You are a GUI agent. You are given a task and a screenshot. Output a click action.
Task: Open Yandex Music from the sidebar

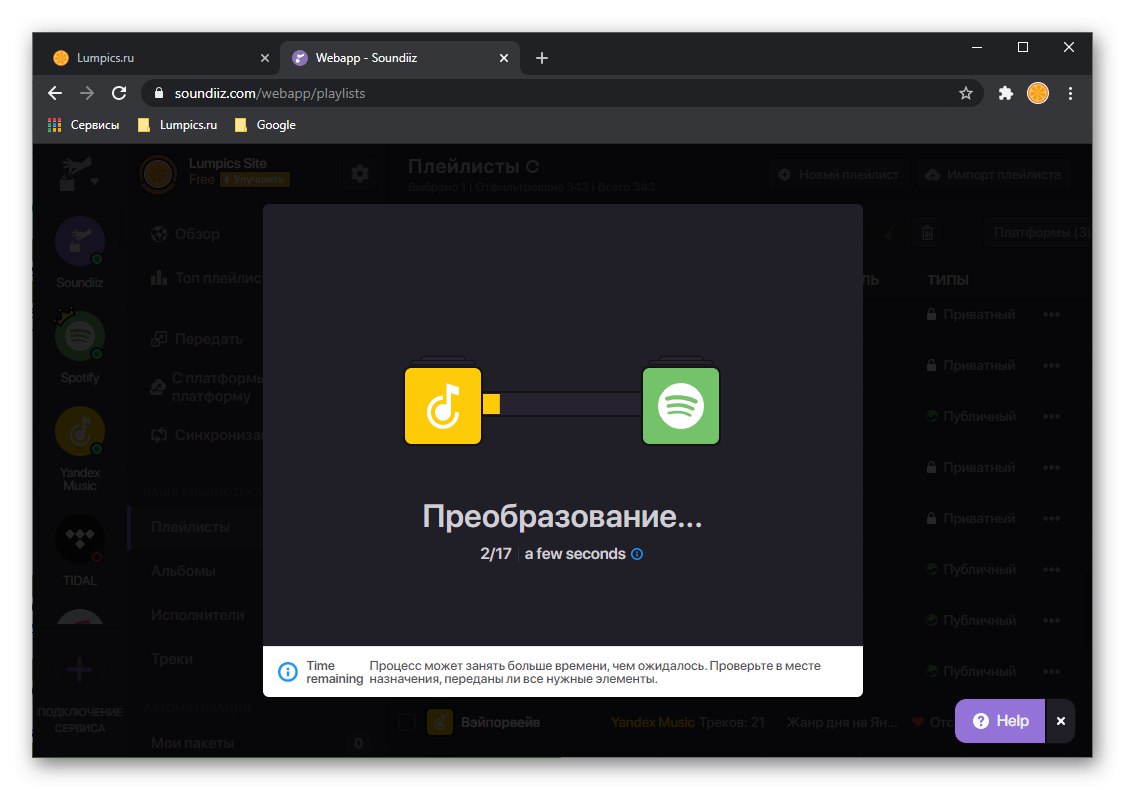tap(79, 430)
